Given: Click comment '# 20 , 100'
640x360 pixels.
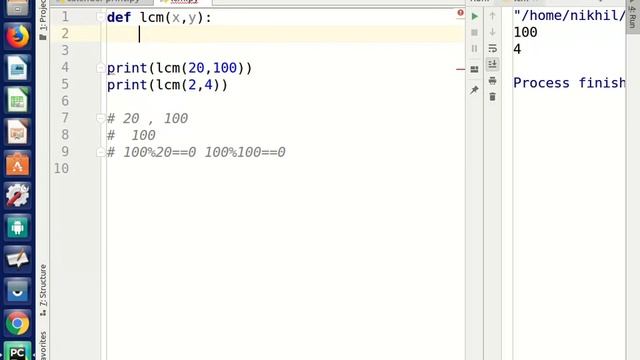Looking at the screenshot, I should click(x=147, y=118).
